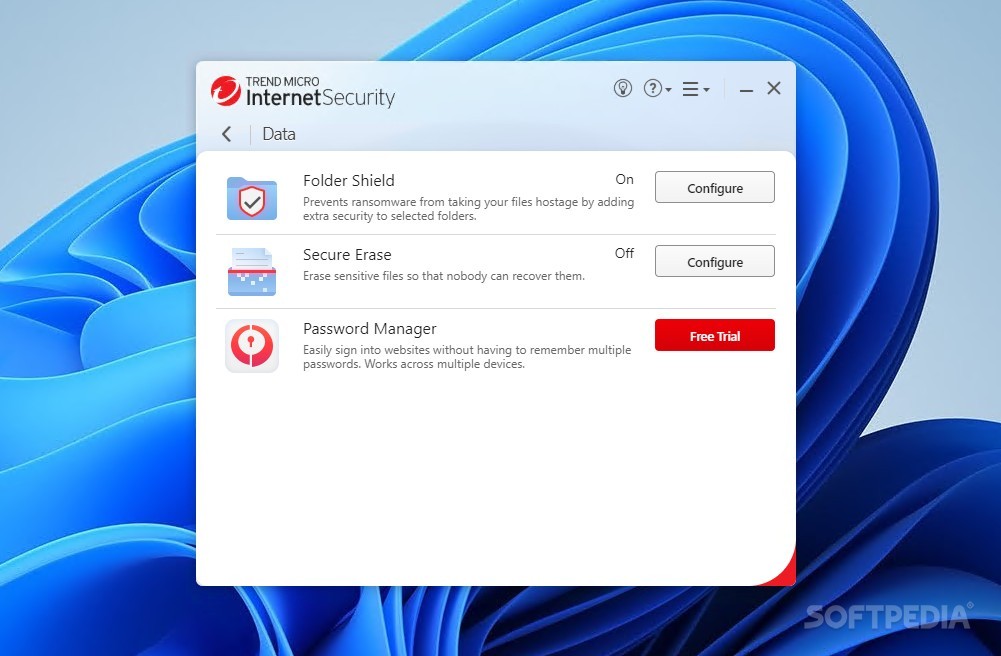Click the Folder Shield folder icon
Image resolution: width=1001 pixels, height=656 pixels.
[252, 198]
